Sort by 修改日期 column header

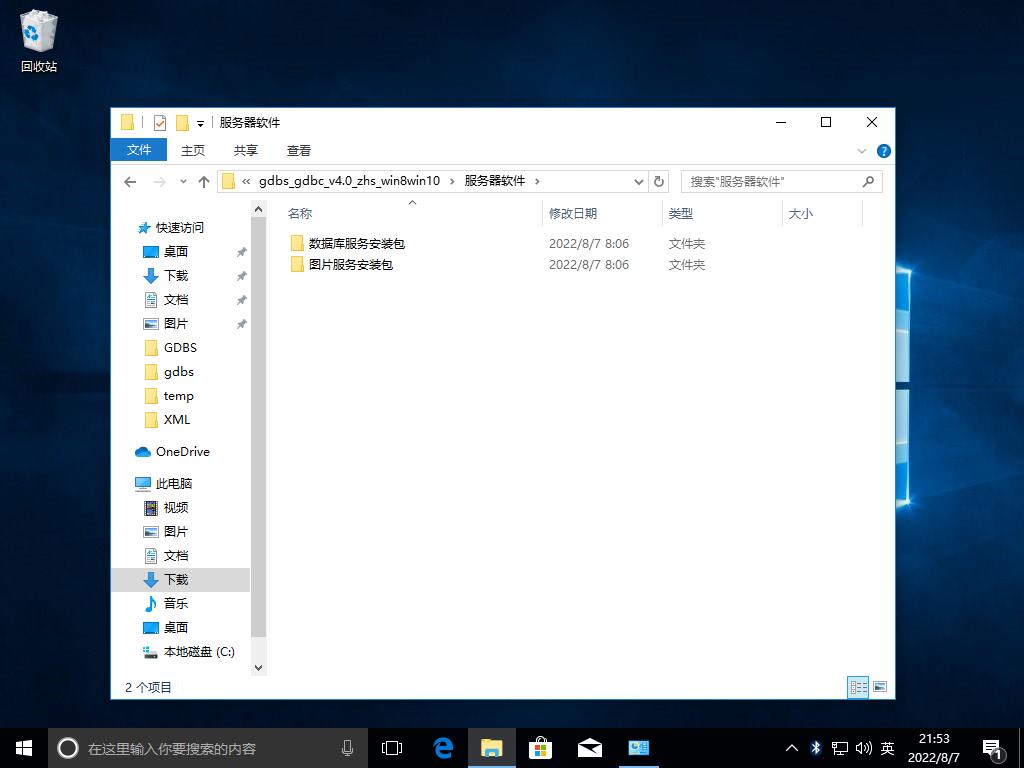pyautogui.click(x=573, y=213)
